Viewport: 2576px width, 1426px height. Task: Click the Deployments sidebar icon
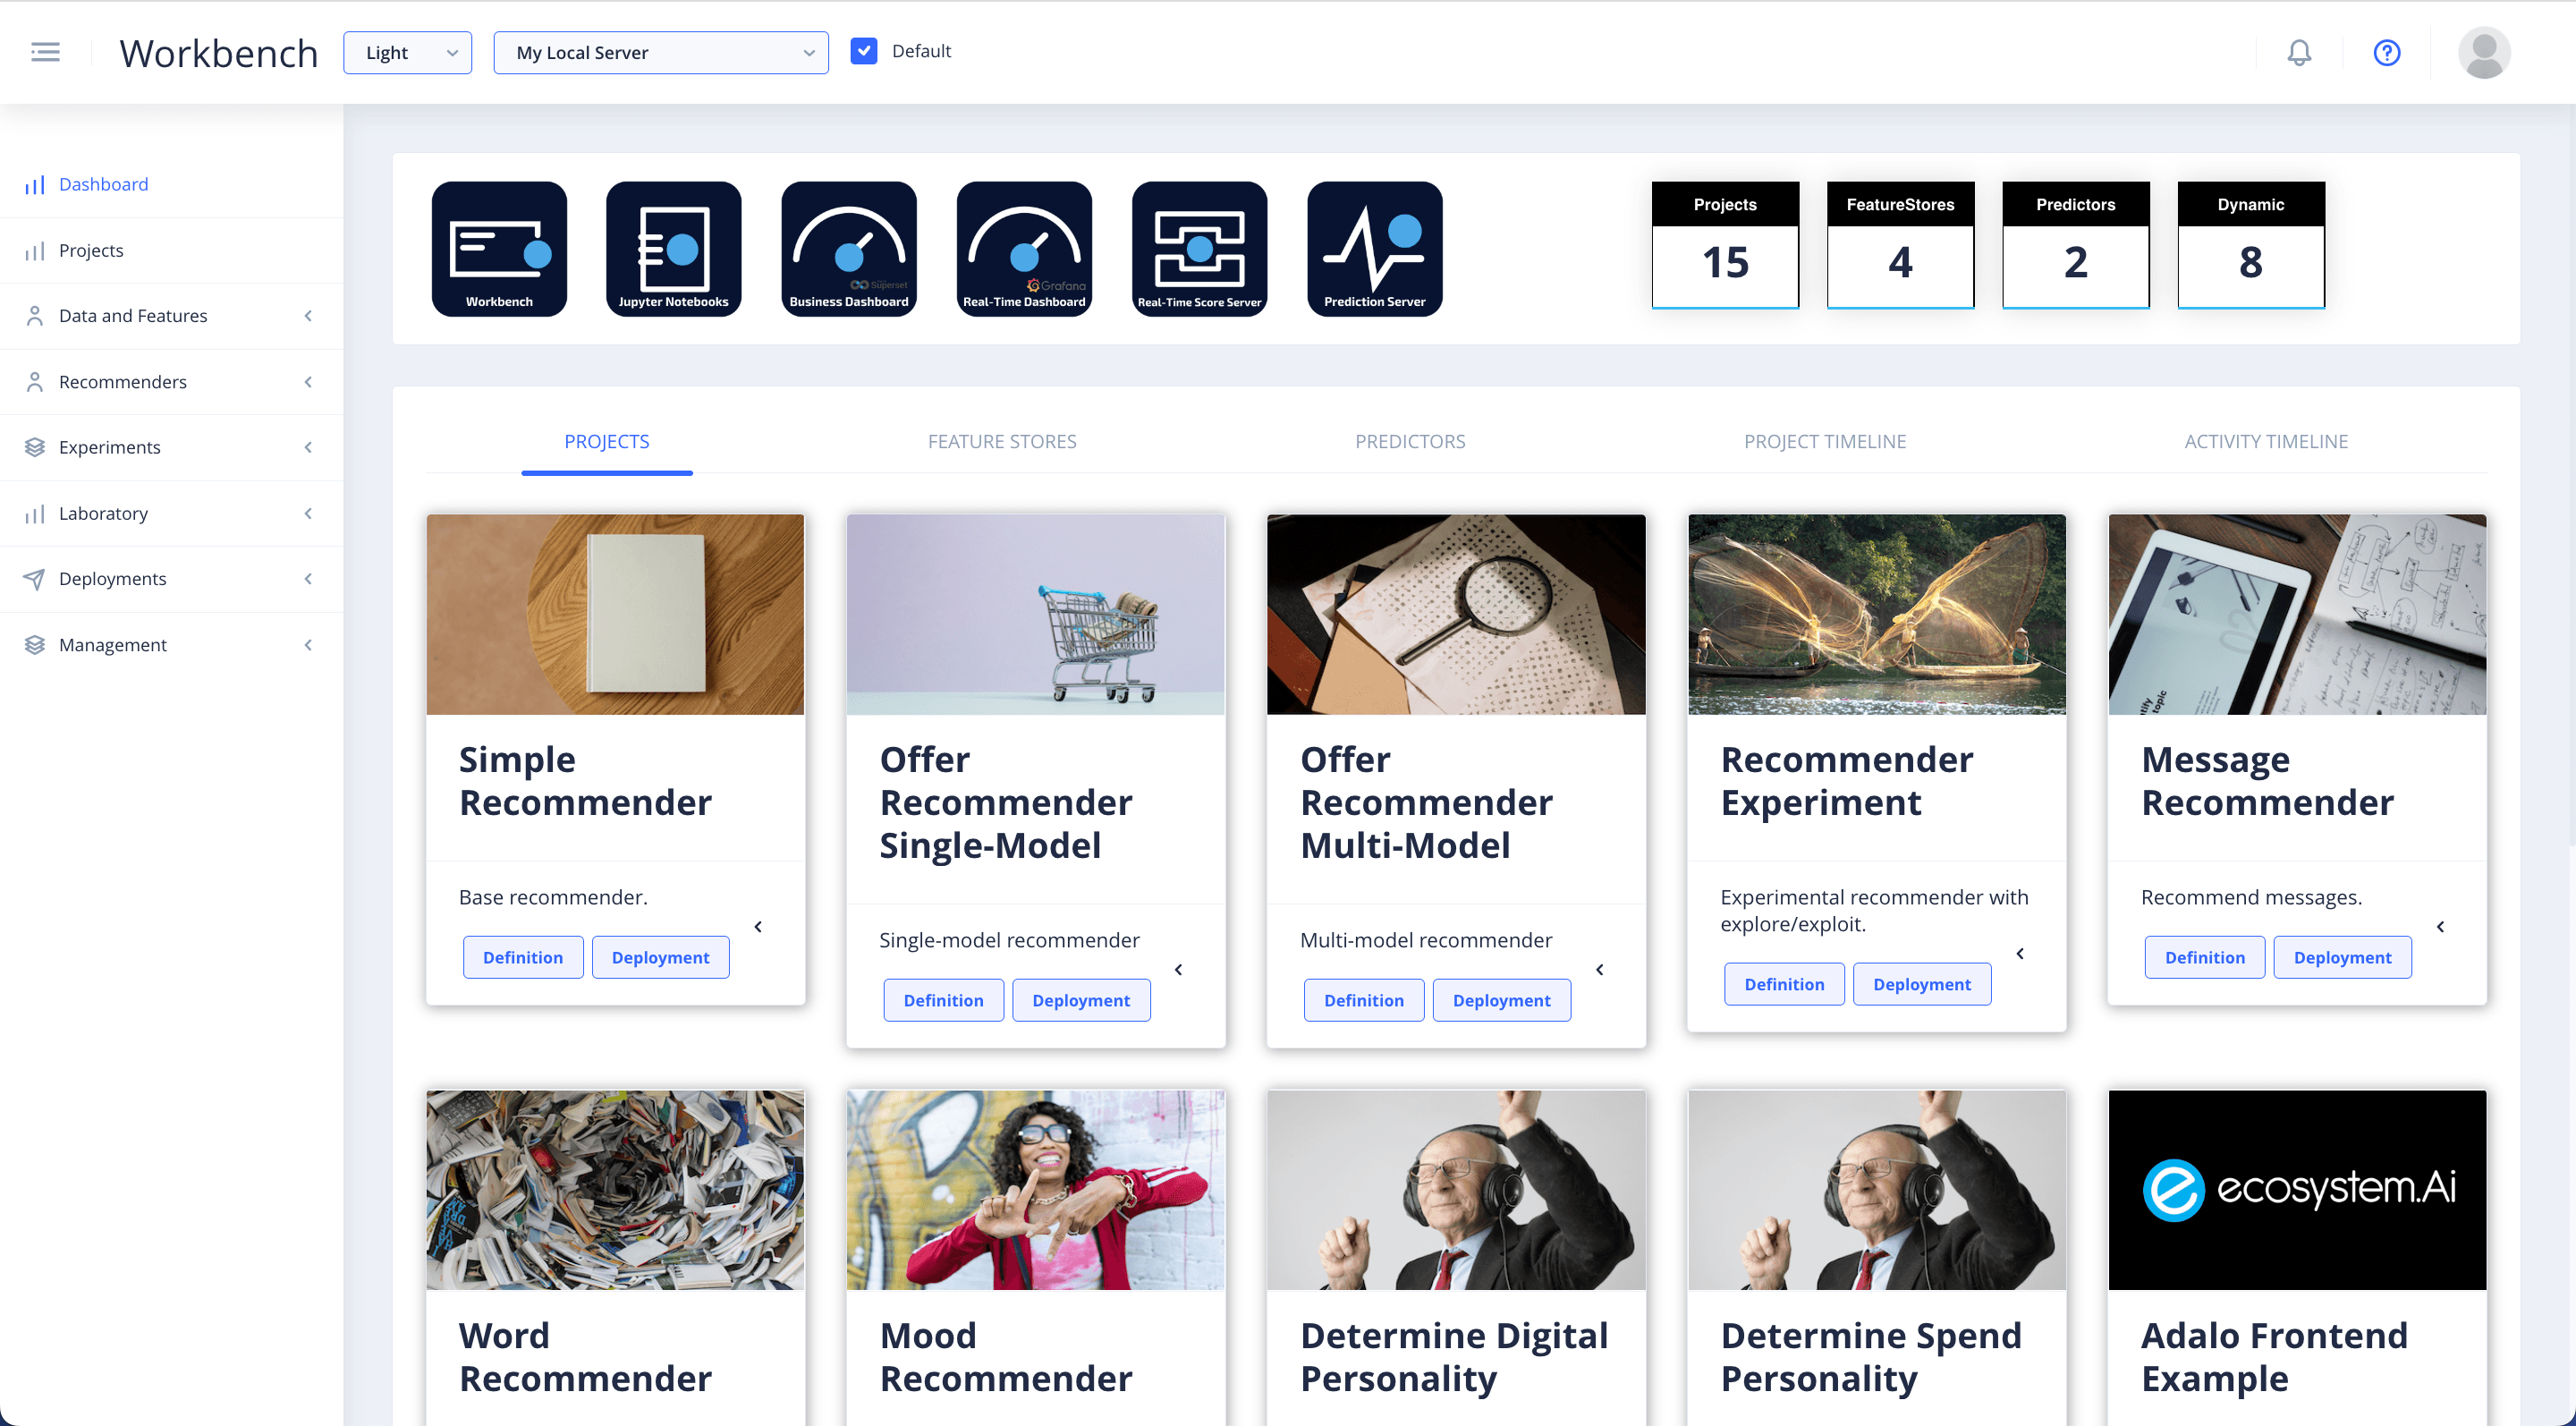tap(35, 578)
